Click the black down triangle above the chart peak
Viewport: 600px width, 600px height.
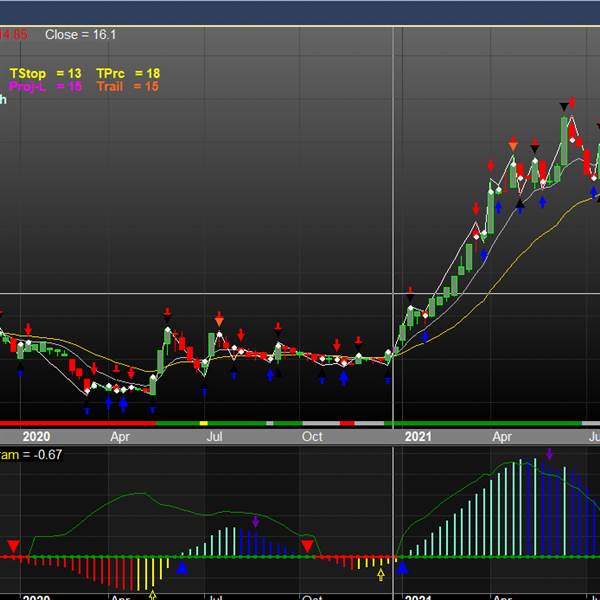[x=564, y=107]
